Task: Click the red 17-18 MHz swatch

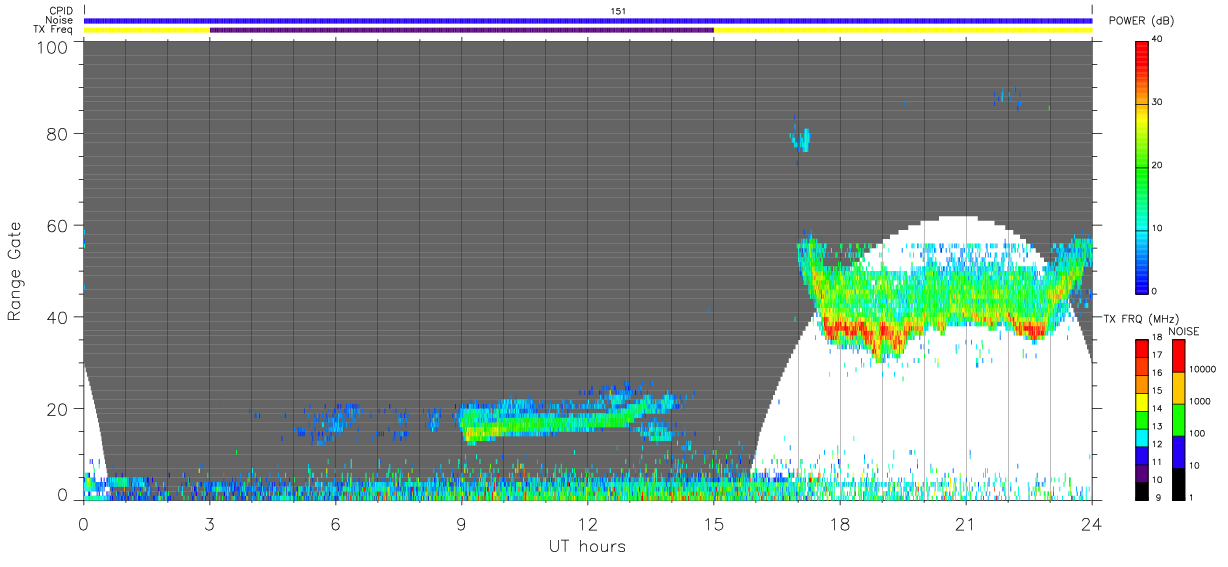Action: click(x=1142, y=348)
